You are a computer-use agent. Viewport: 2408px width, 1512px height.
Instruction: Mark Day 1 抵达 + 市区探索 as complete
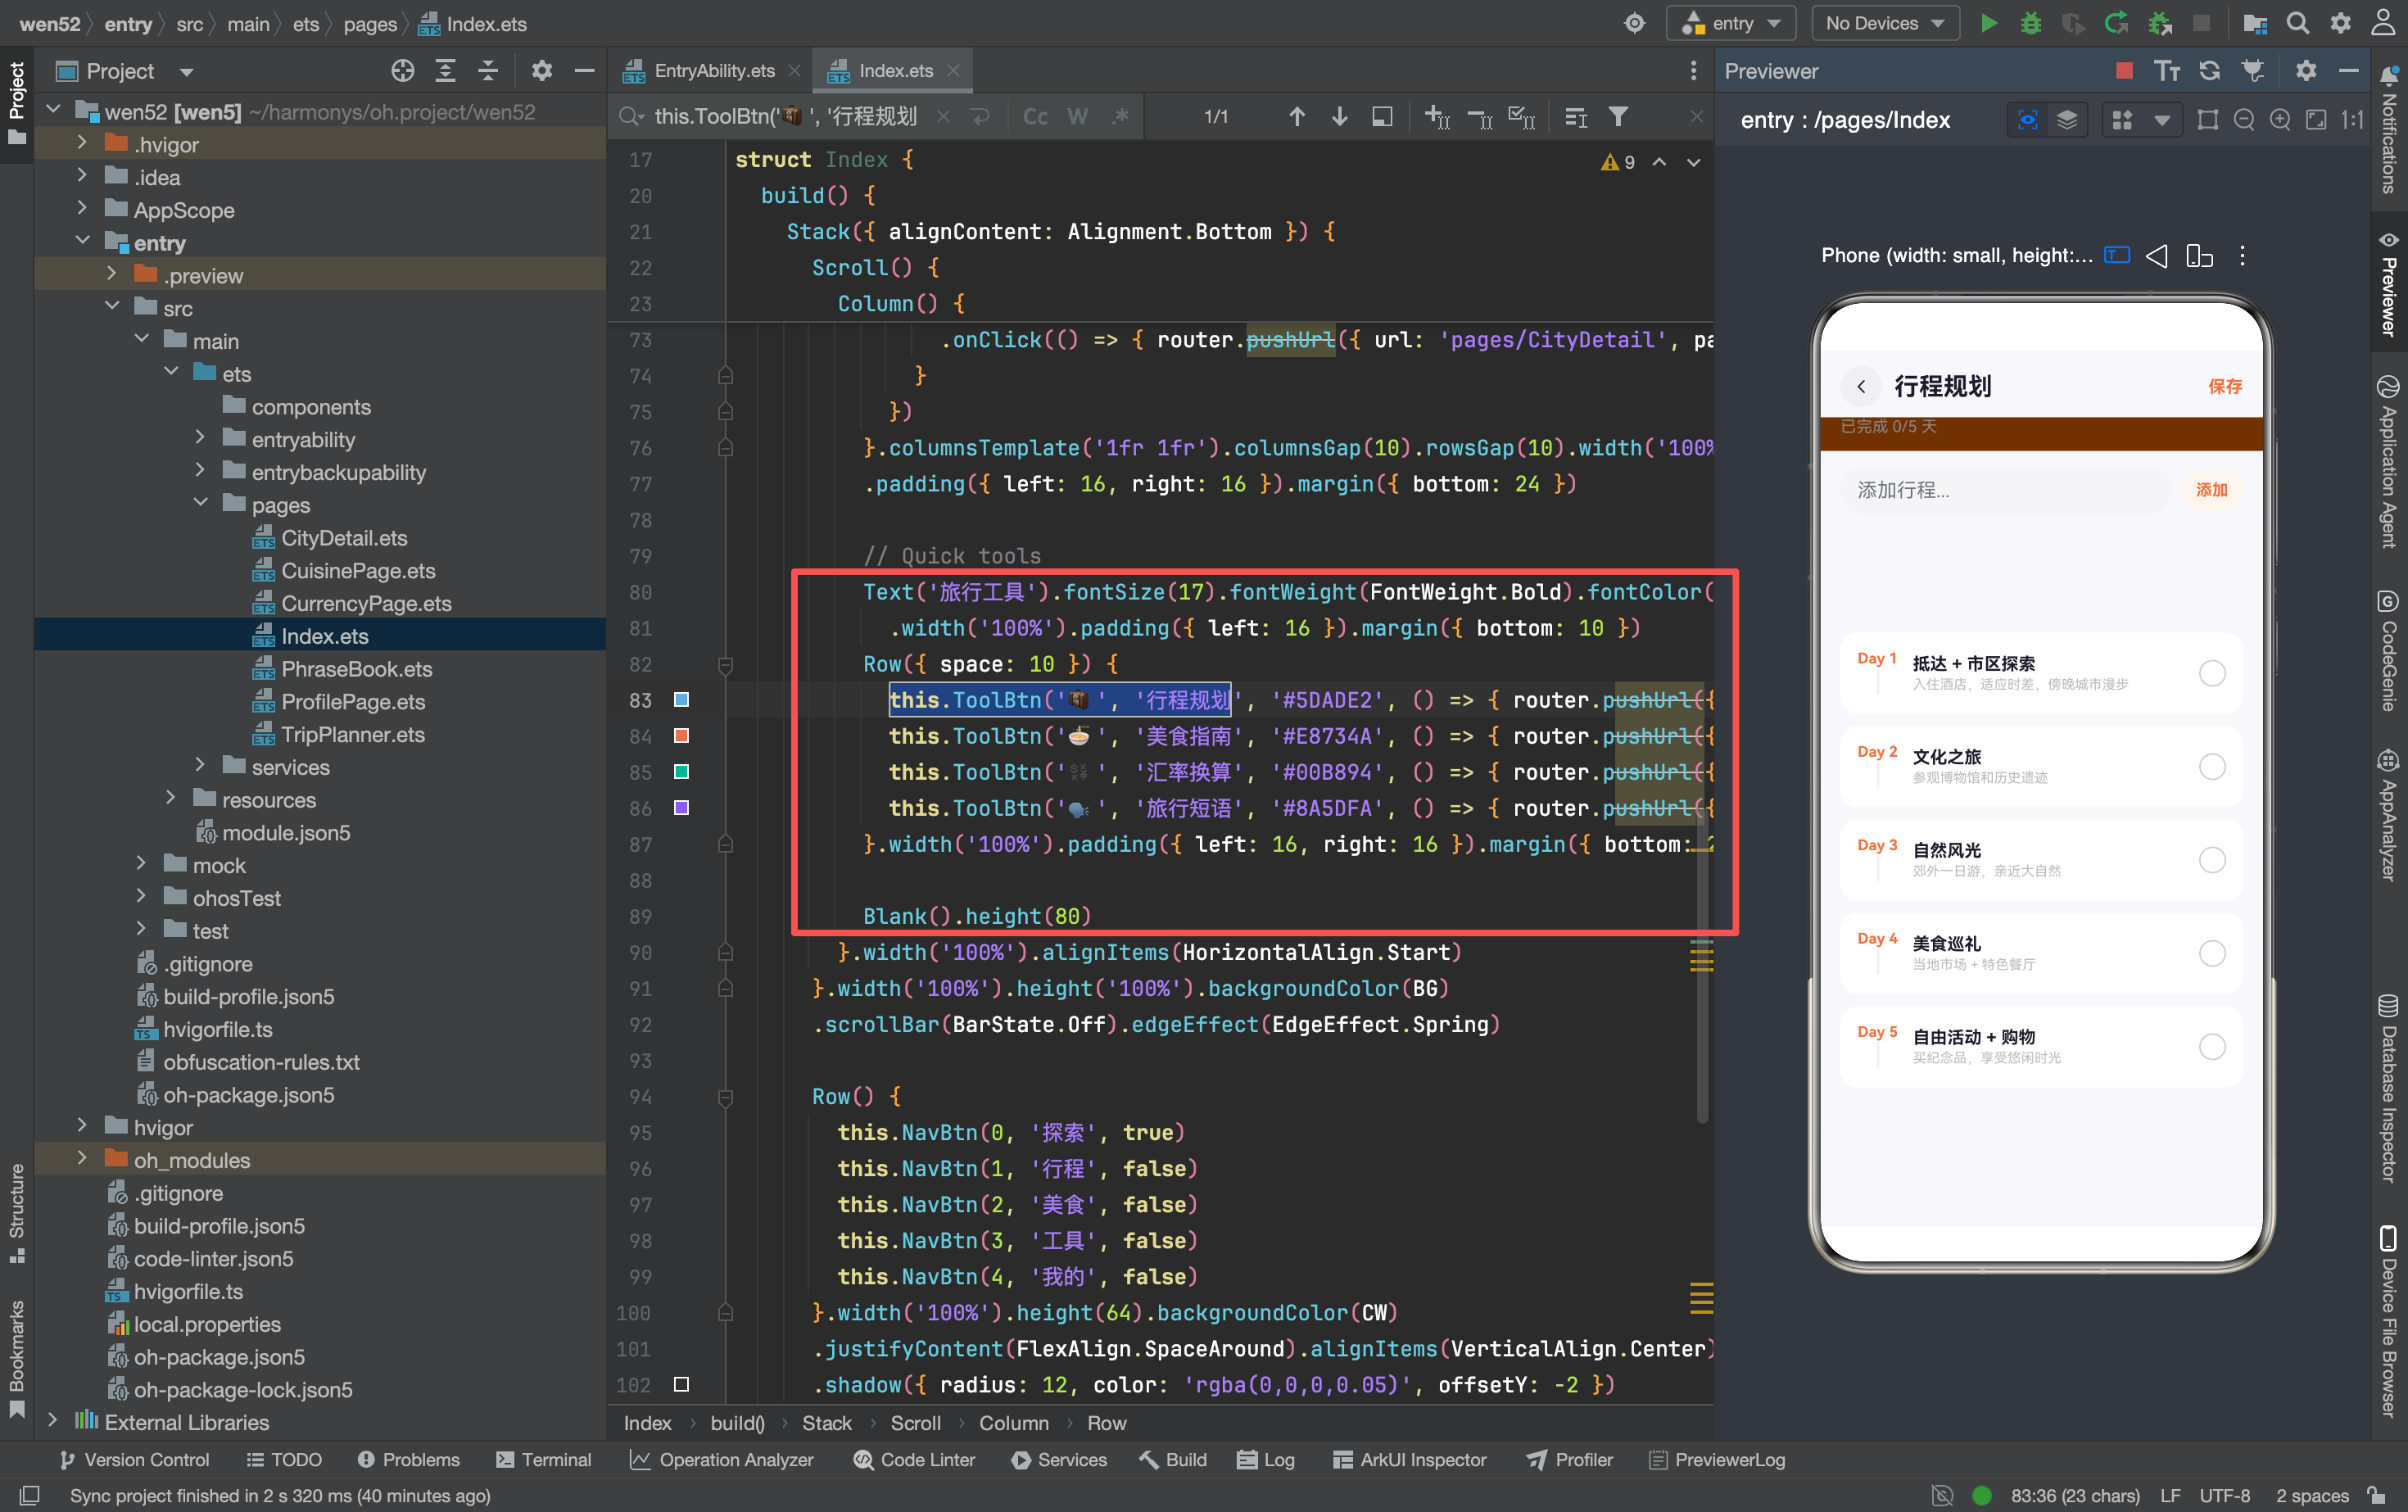click(x=2212, y=673)
